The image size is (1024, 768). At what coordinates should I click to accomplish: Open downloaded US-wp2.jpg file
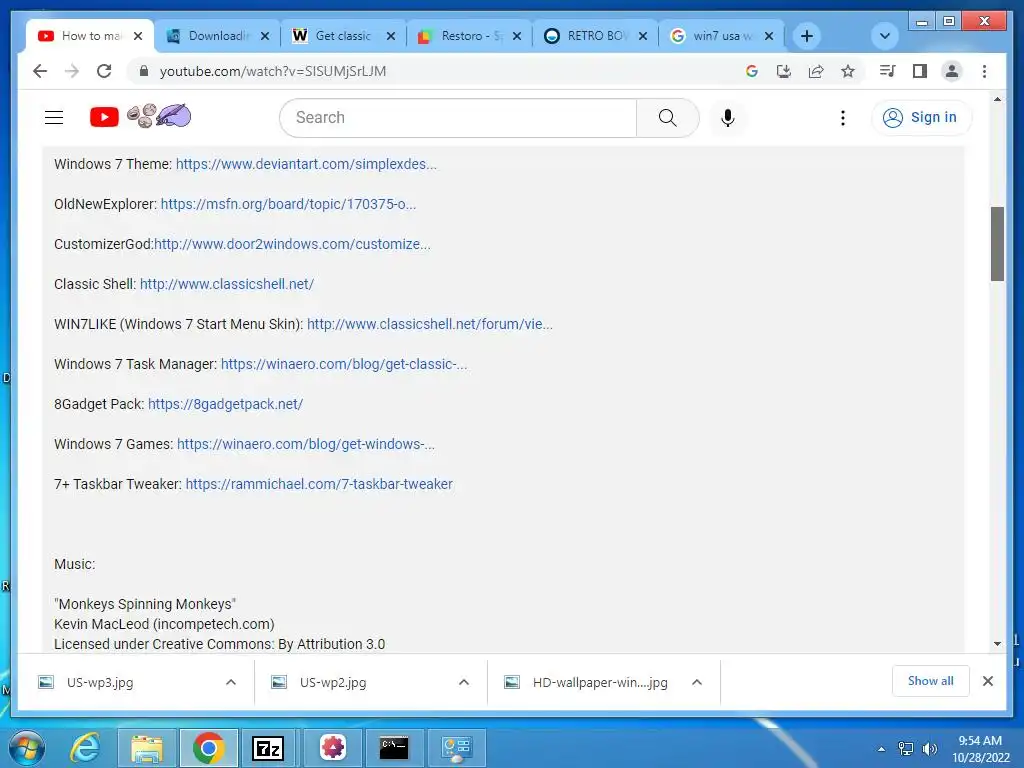332,682
